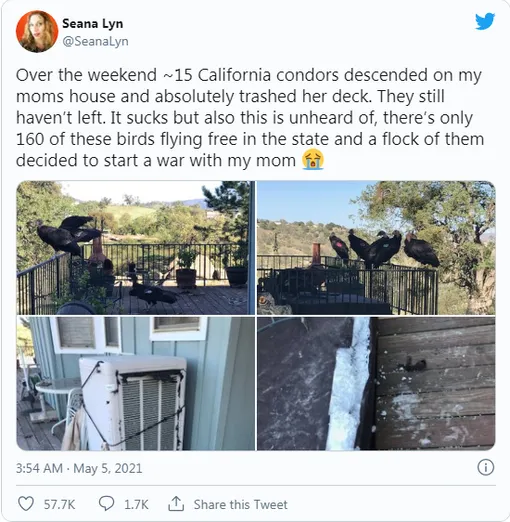The image size is (510, 522).
Task: Open photo of the damaged air conditioner
Action: pyautogui.click(x=136, y=383)
